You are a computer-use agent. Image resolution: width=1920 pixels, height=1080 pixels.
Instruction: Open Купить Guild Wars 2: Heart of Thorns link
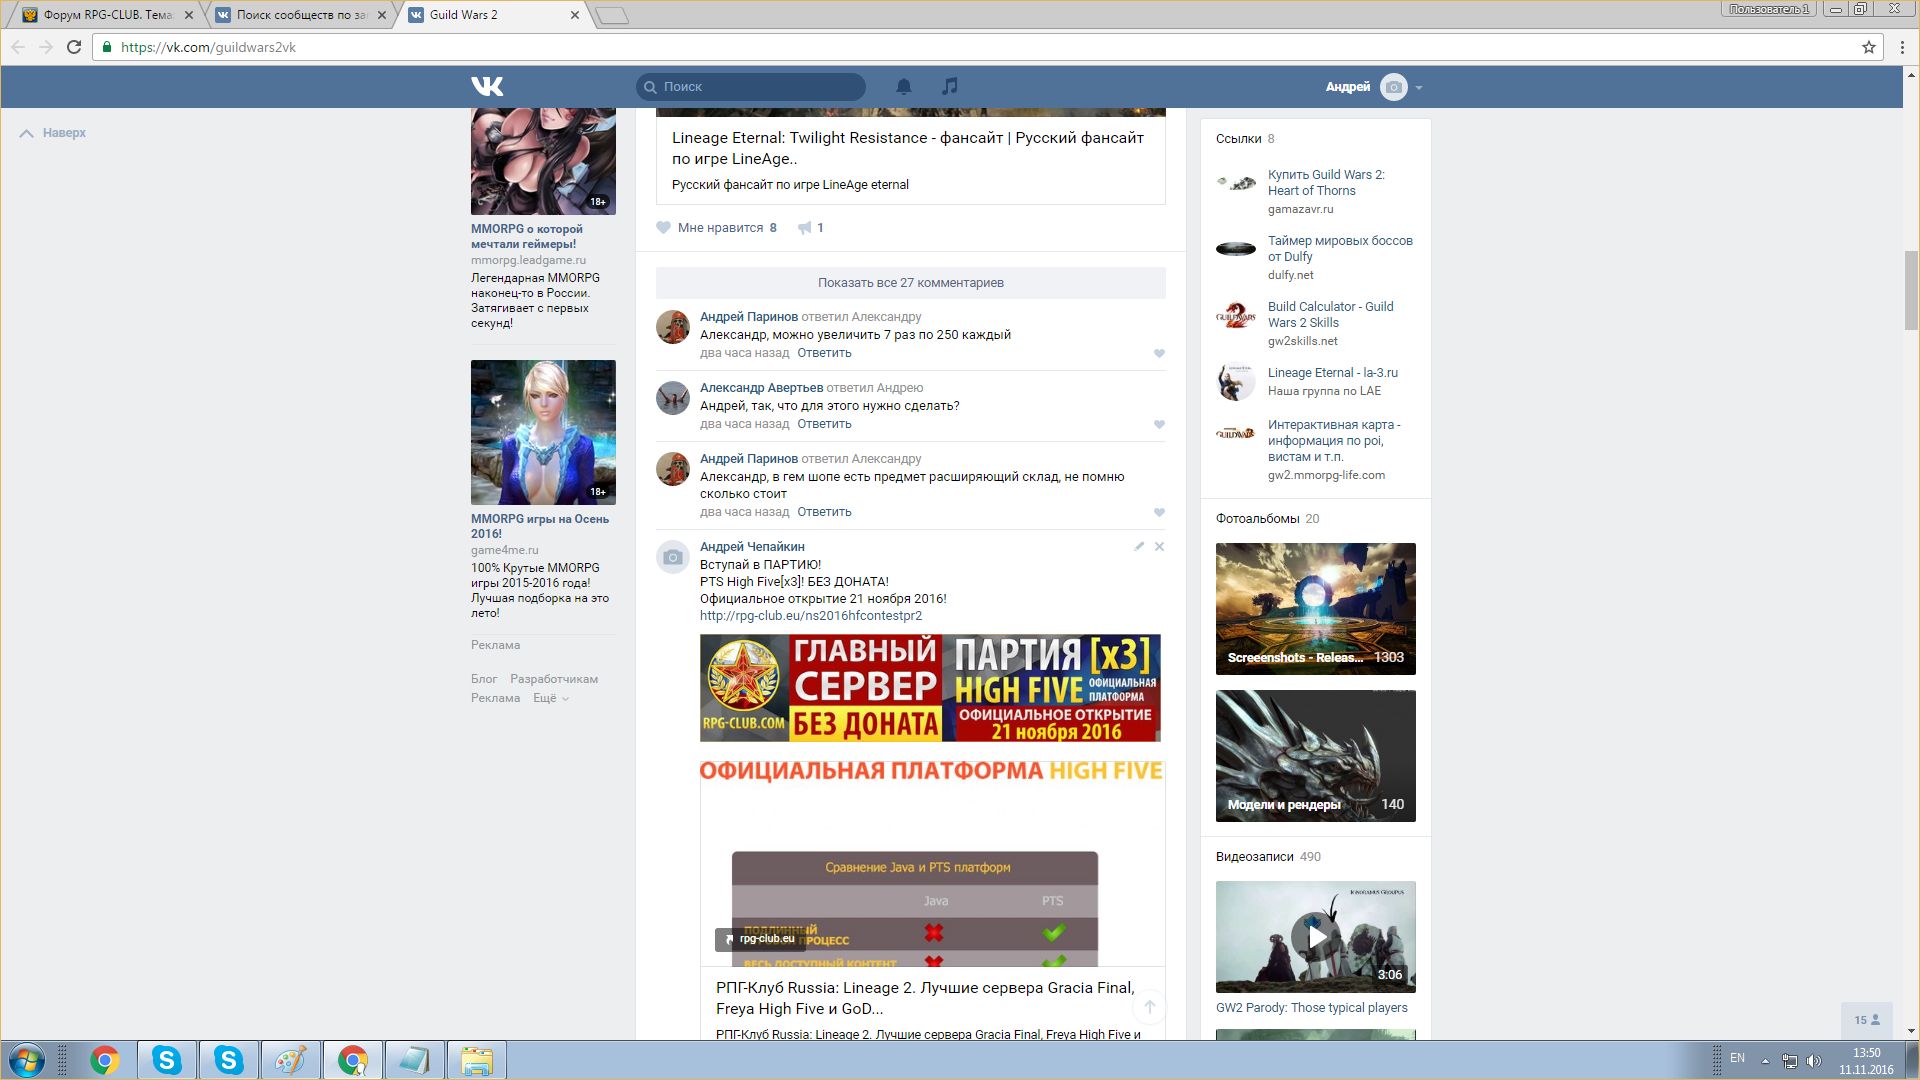click(x=1326, y=183)
